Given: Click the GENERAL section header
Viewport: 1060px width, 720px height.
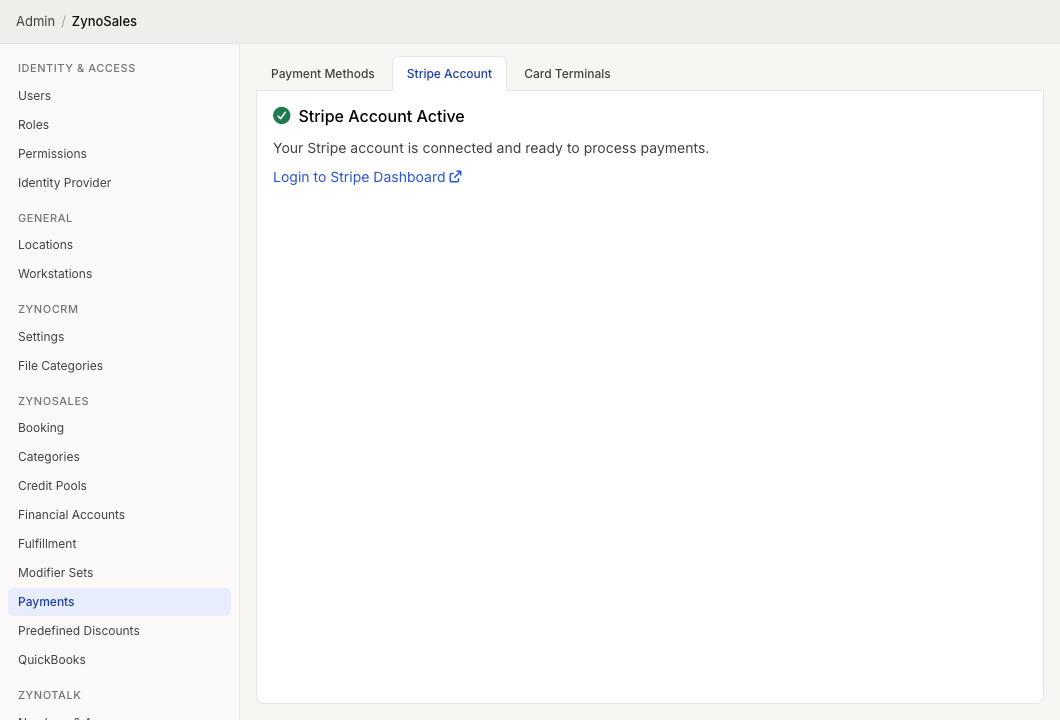Looking at the screenshot, I should tap(45, 218).
